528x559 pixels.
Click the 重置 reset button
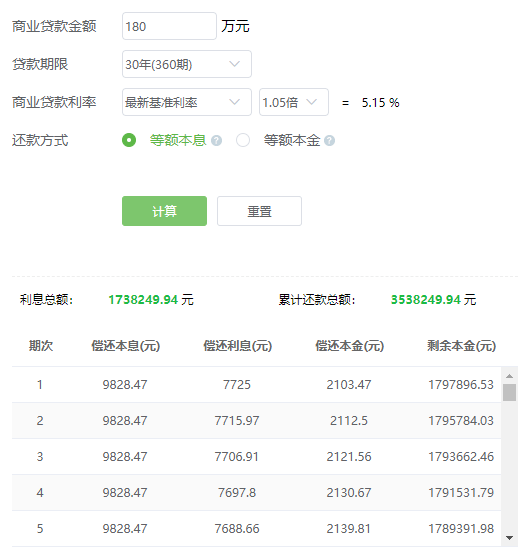tap(259, 211)
